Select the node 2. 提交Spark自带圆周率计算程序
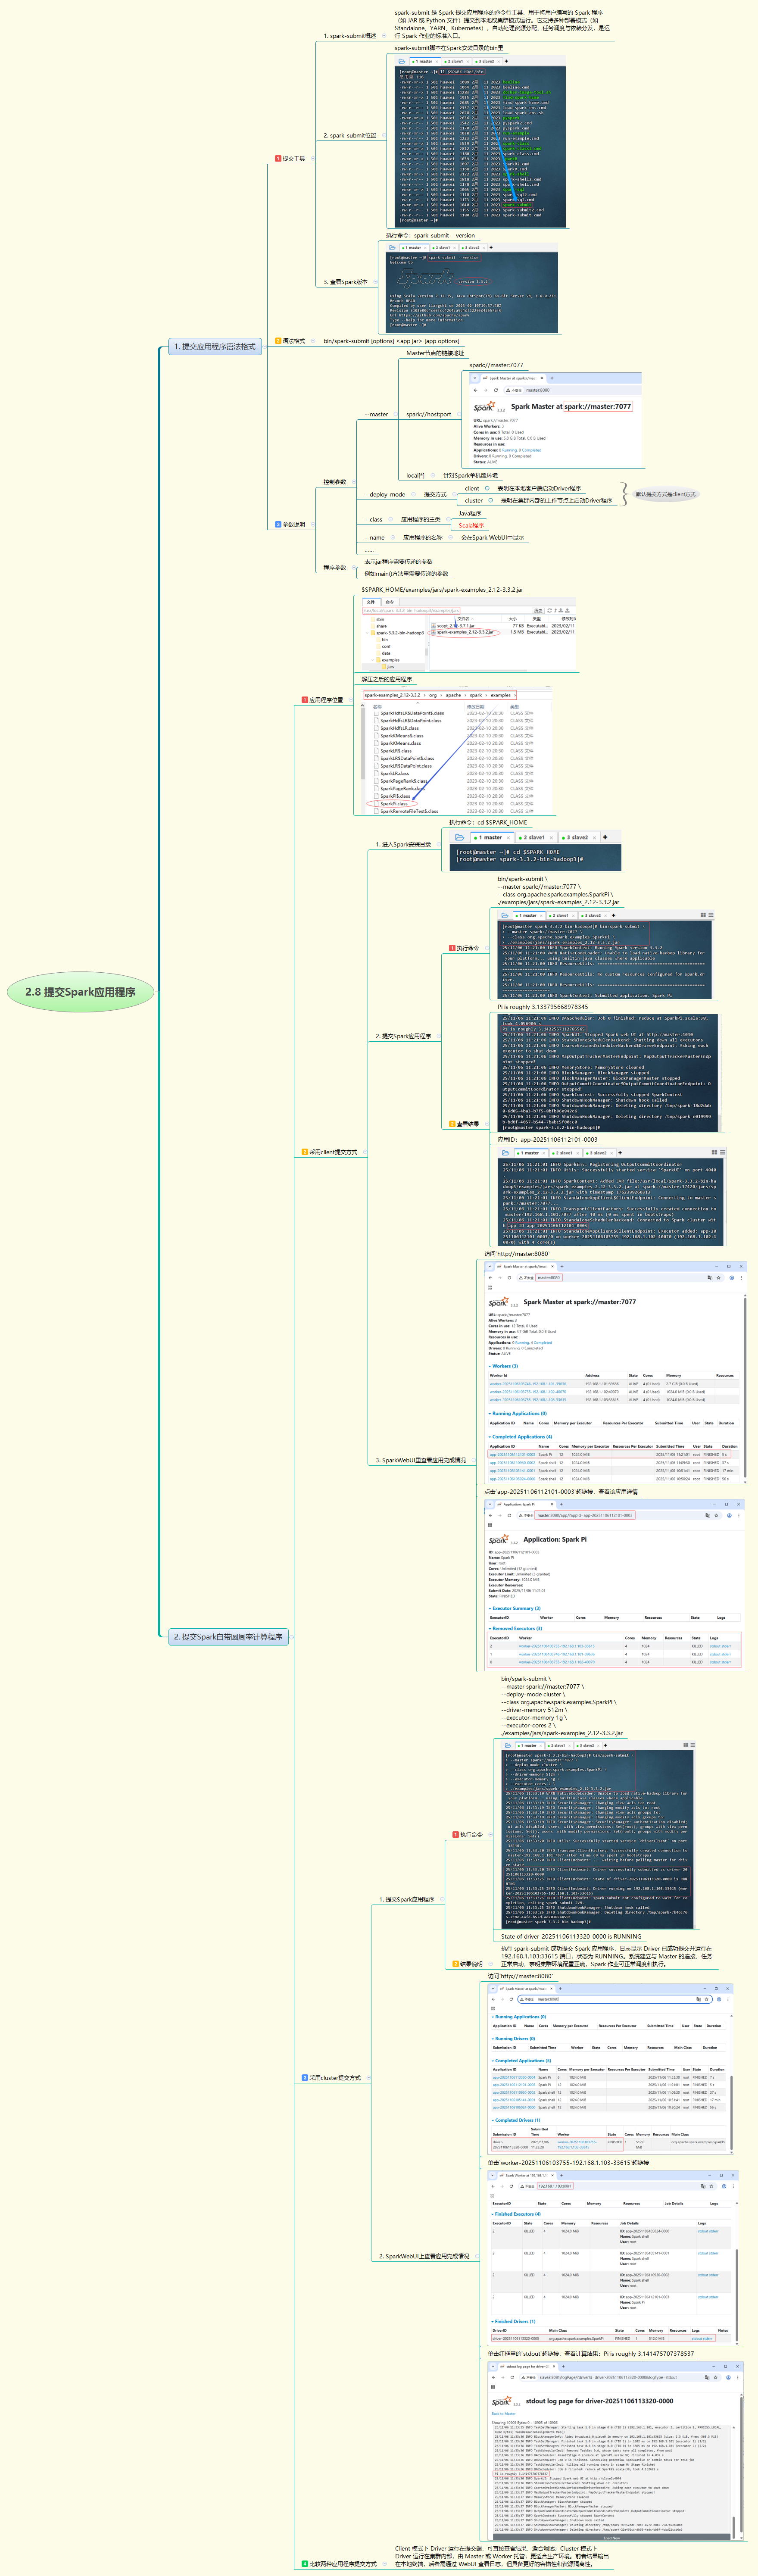This screenshot has height=2576, width=758. click(228, 1637)
